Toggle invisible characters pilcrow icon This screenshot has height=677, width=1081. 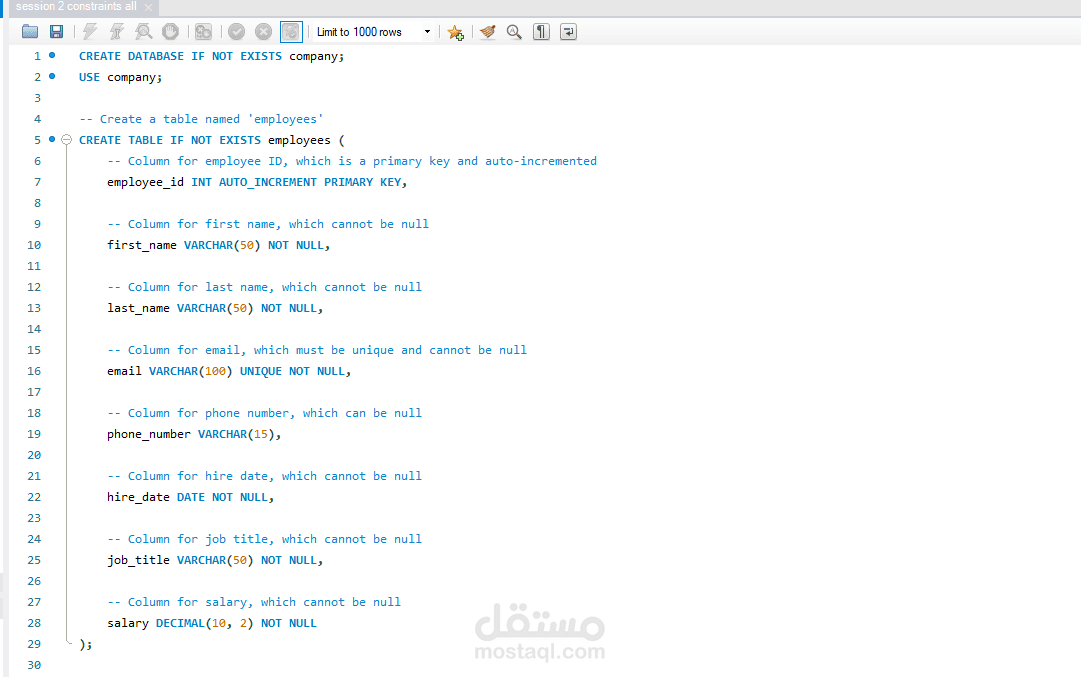(x=541, y=32)
